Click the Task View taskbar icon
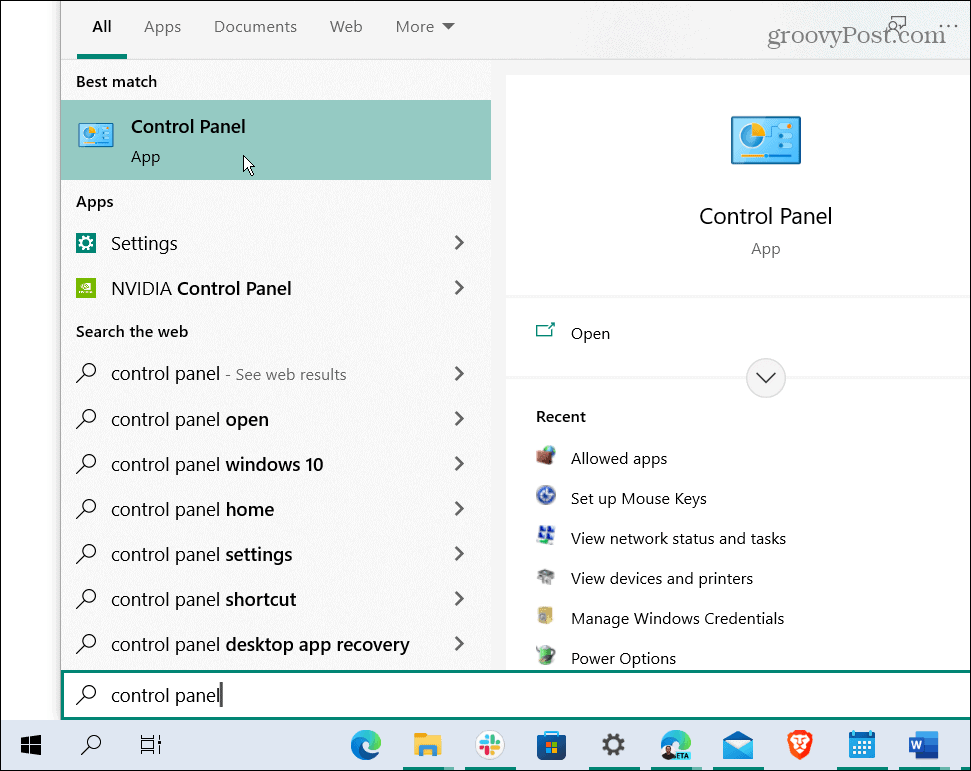The image size is (971, 771). [149, 745]
